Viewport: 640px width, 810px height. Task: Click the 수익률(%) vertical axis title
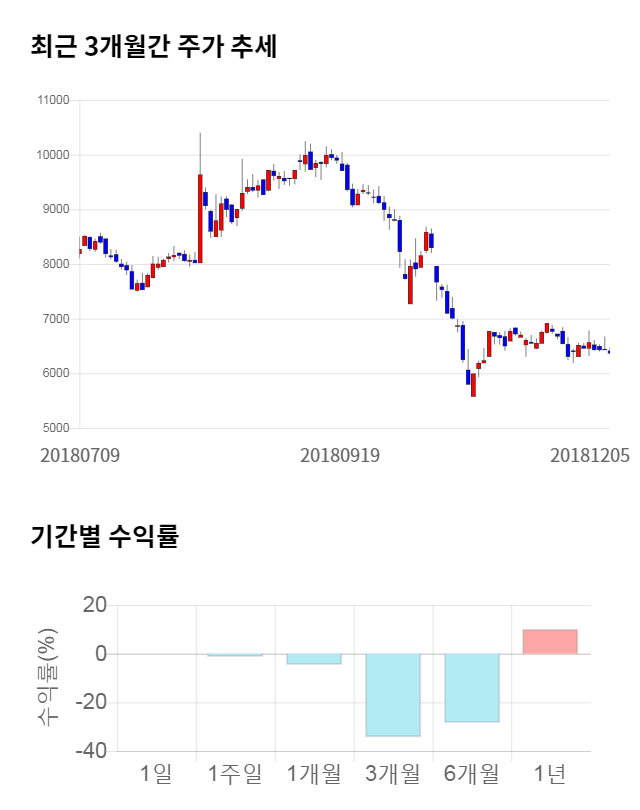[46, 677]
